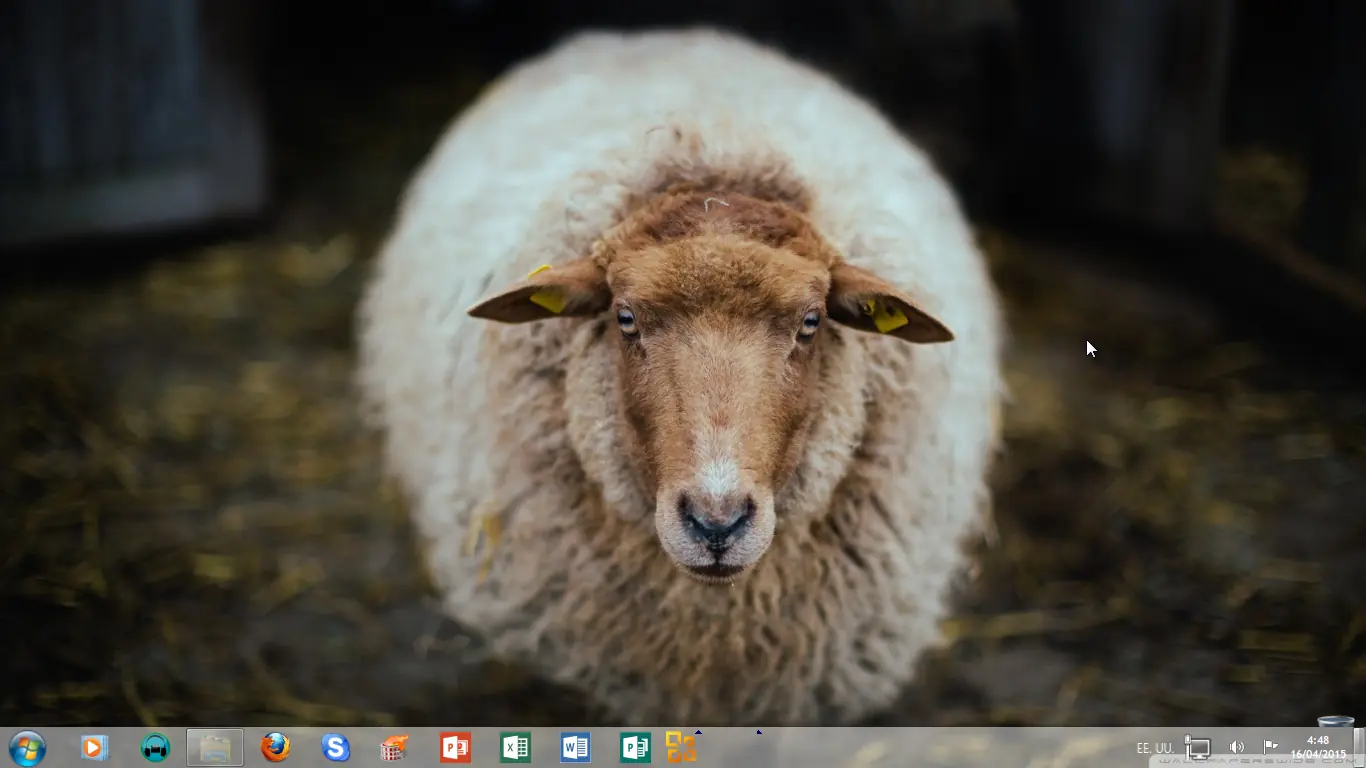Screen dimensions: 1366x768
Task: Select the Recycle Bin desktop icon
Action: 1336,721
